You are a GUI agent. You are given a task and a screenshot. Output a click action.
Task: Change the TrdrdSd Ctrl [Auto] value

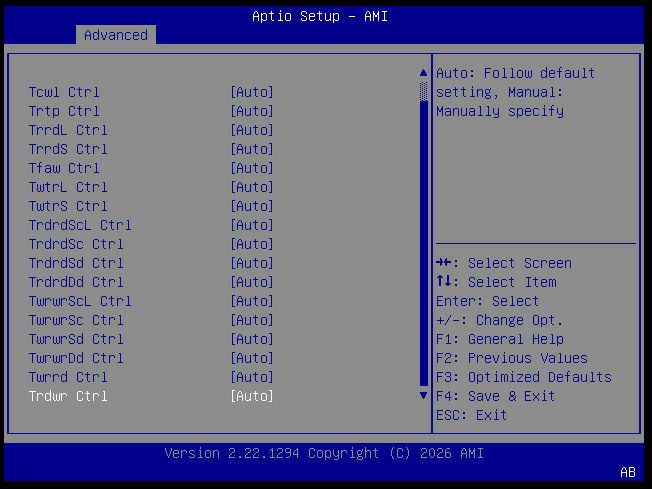click(252, 263)
